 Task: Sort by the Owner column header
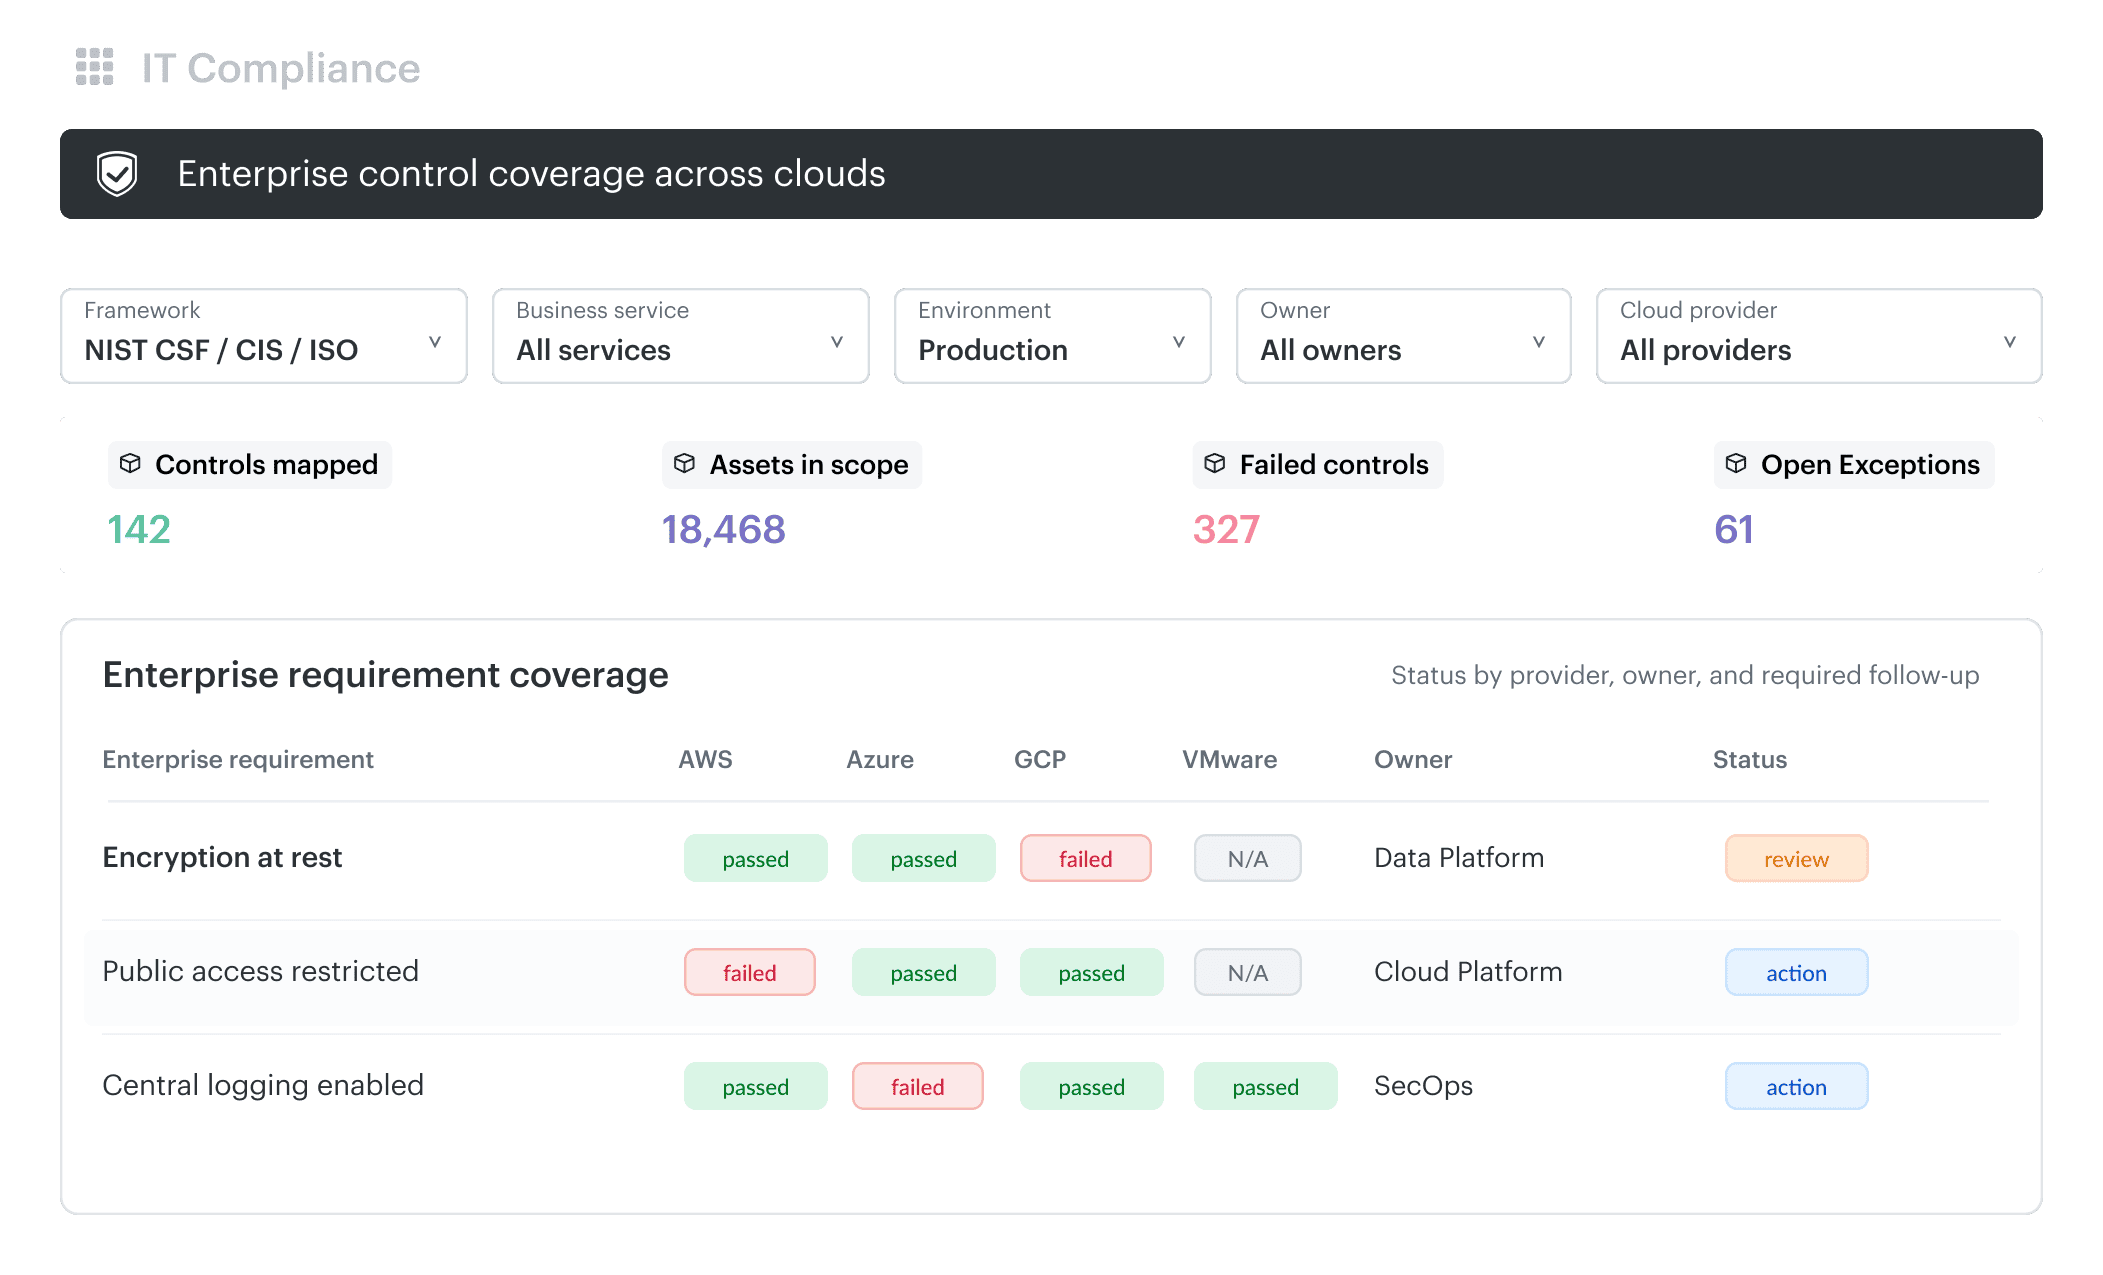pyautogui.click(x=1413, y=760)
